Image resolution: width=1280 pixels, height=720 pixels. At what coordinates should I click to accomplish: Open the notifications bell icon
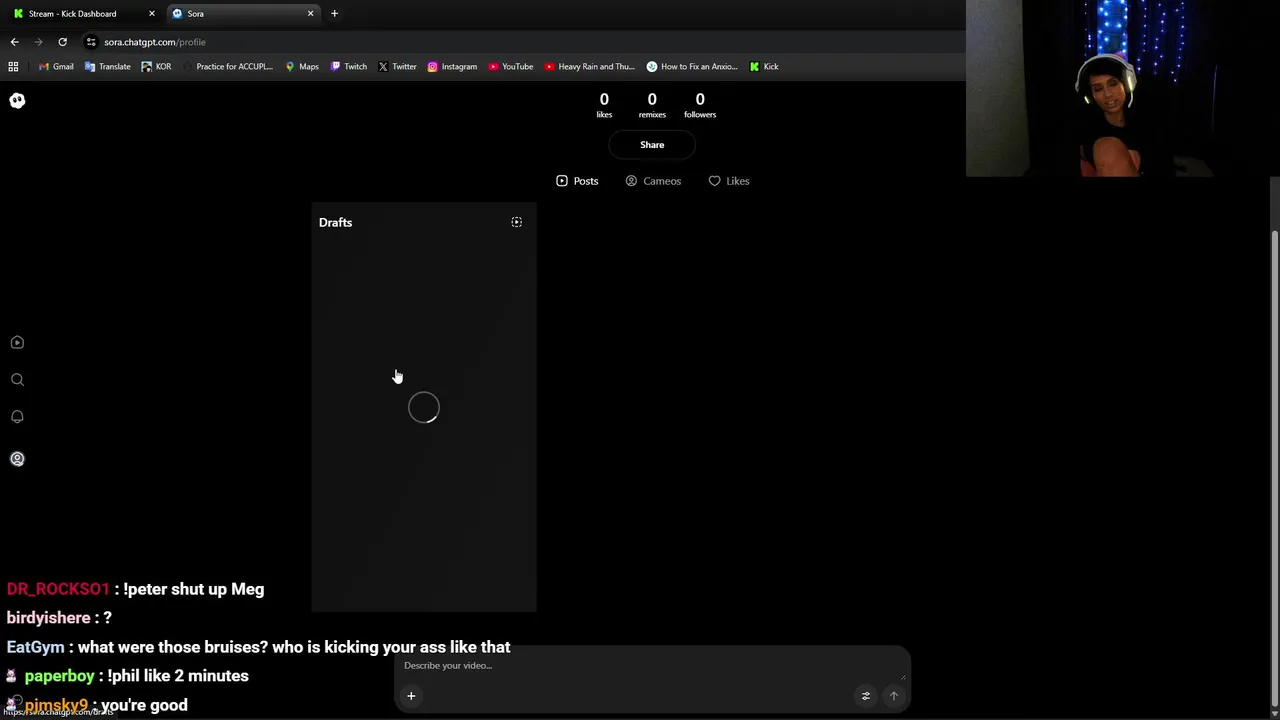[x=17, y=416]
